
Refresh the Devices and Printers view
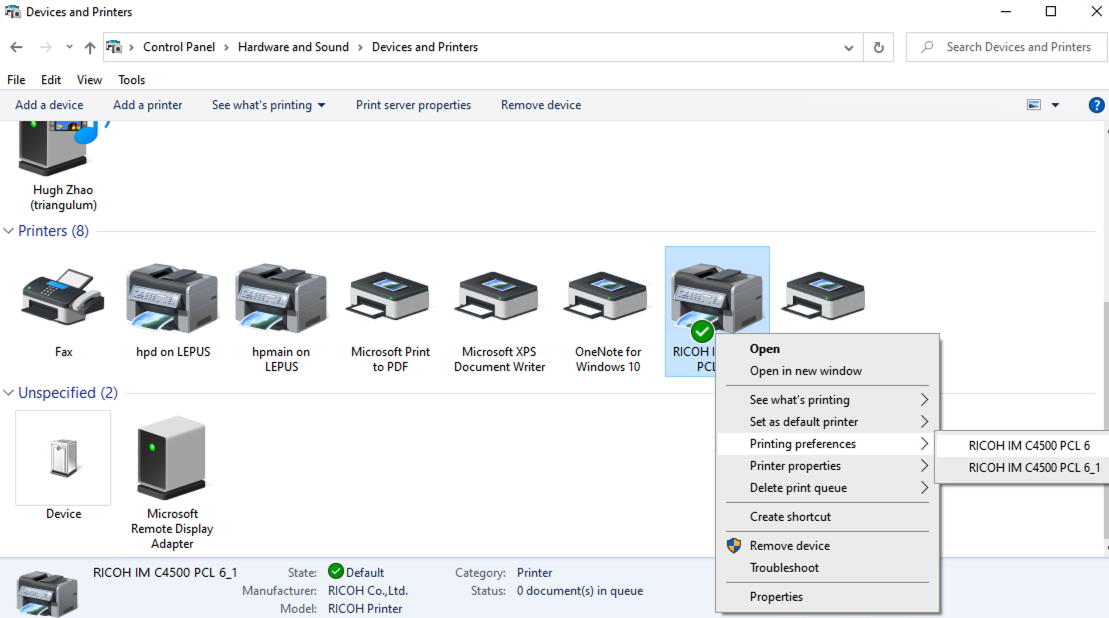(878, 47)
